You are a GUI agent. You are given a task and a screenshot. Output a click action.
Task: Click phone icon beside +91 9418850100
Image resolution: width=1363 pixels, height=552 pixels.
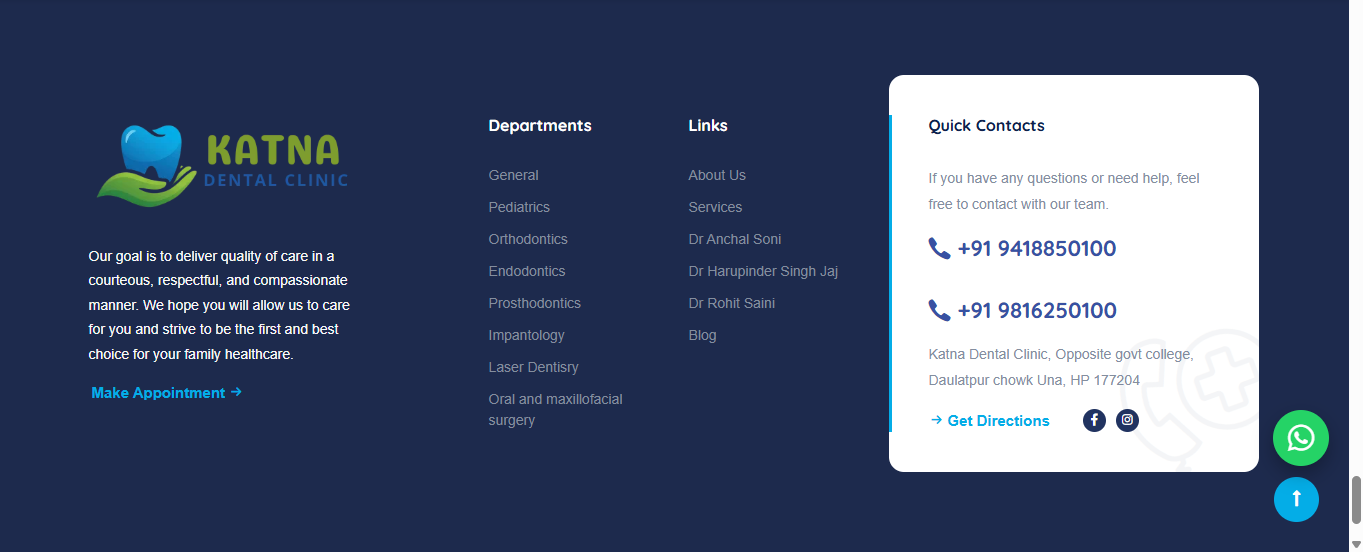tap(939, 249)
